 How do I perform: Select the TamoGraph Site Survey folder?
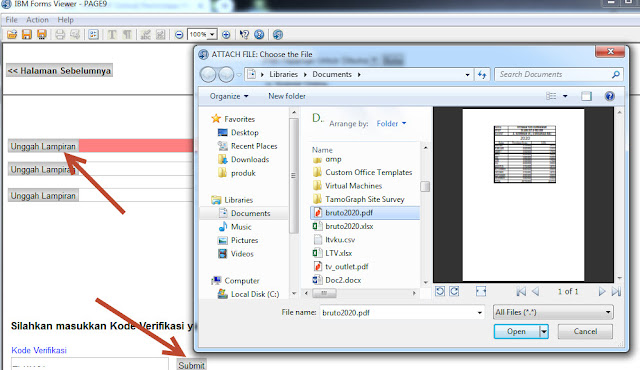[364, 199]
